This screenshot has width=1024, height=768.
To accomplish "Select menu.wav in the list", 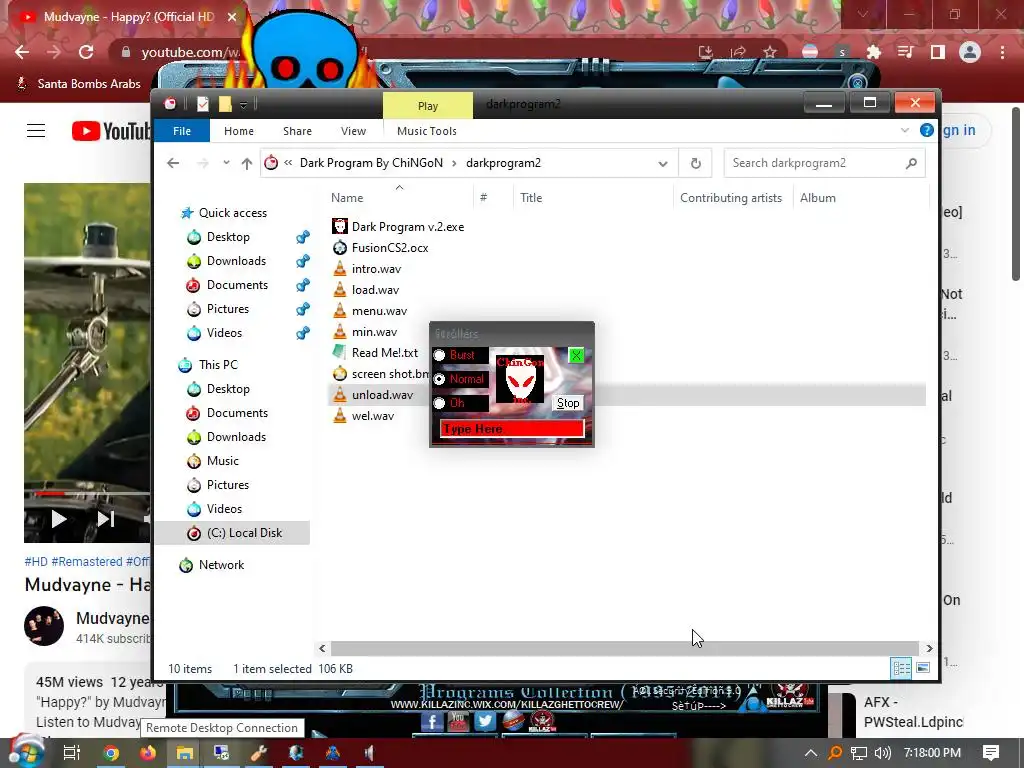I will (379, 311).
